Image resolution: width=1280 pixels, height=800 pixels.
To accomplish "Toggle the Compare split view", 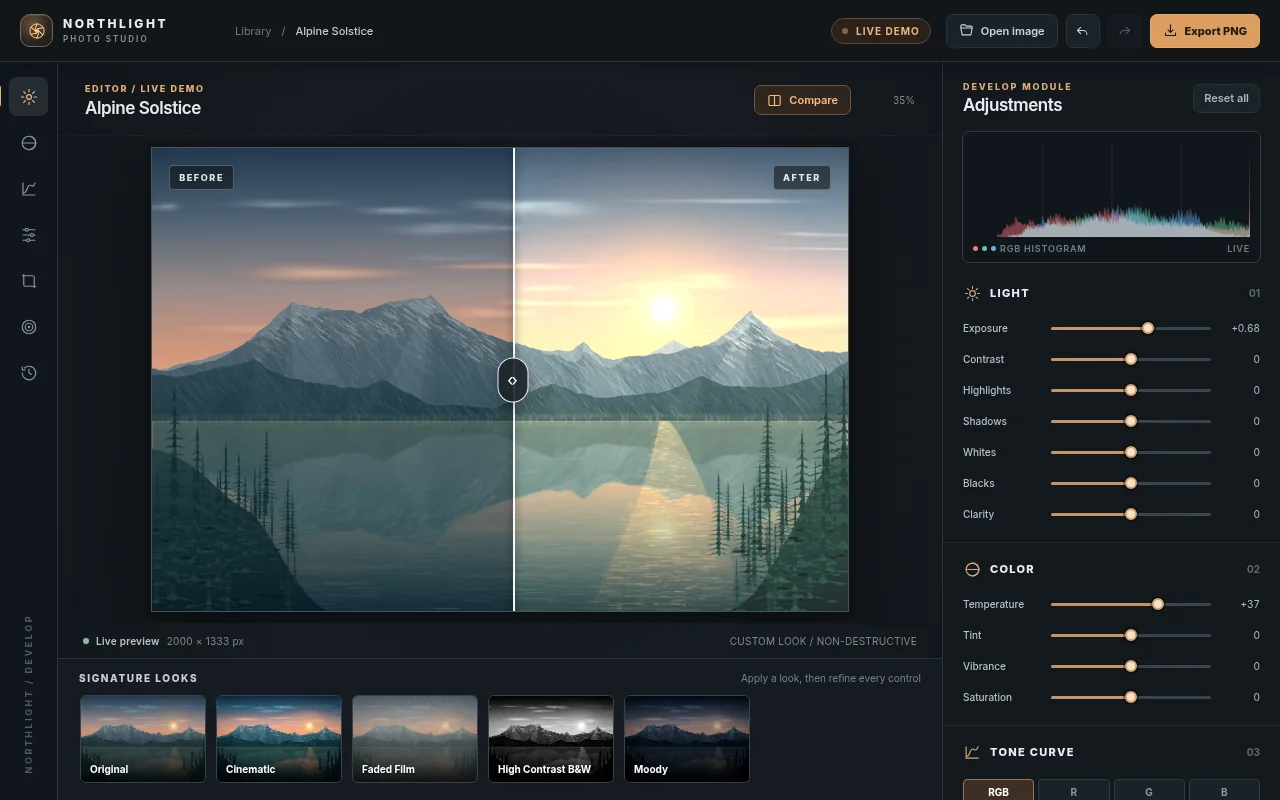I will point(802,100).
